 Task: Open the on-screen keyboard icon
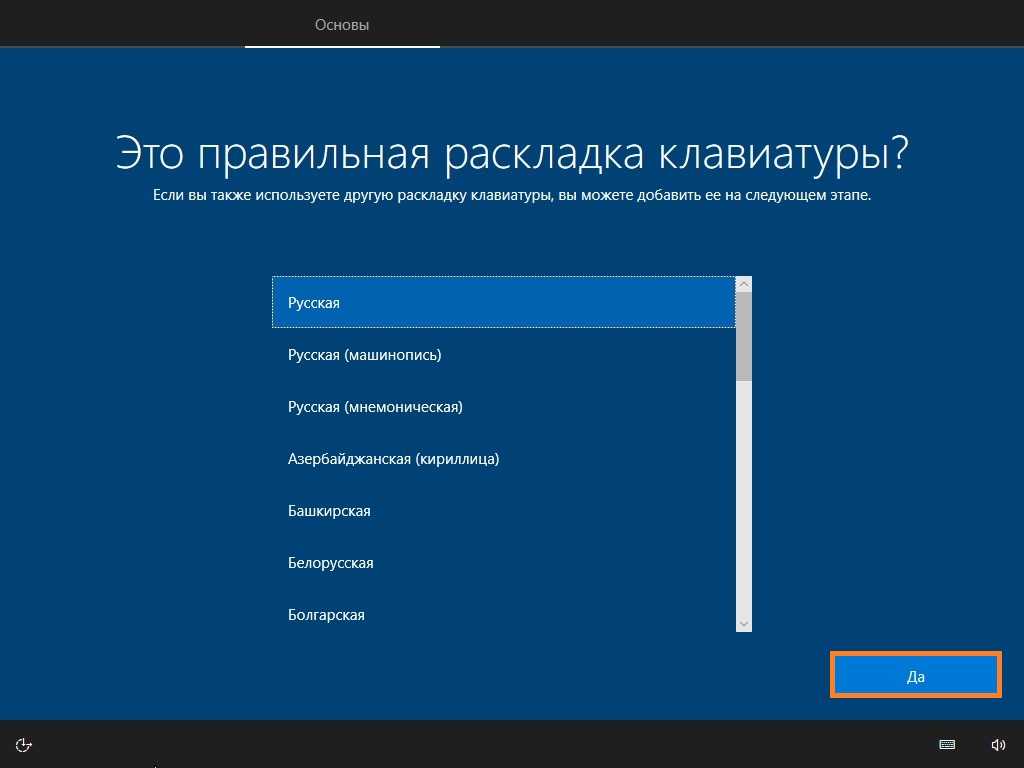click(x=947, y=744)
